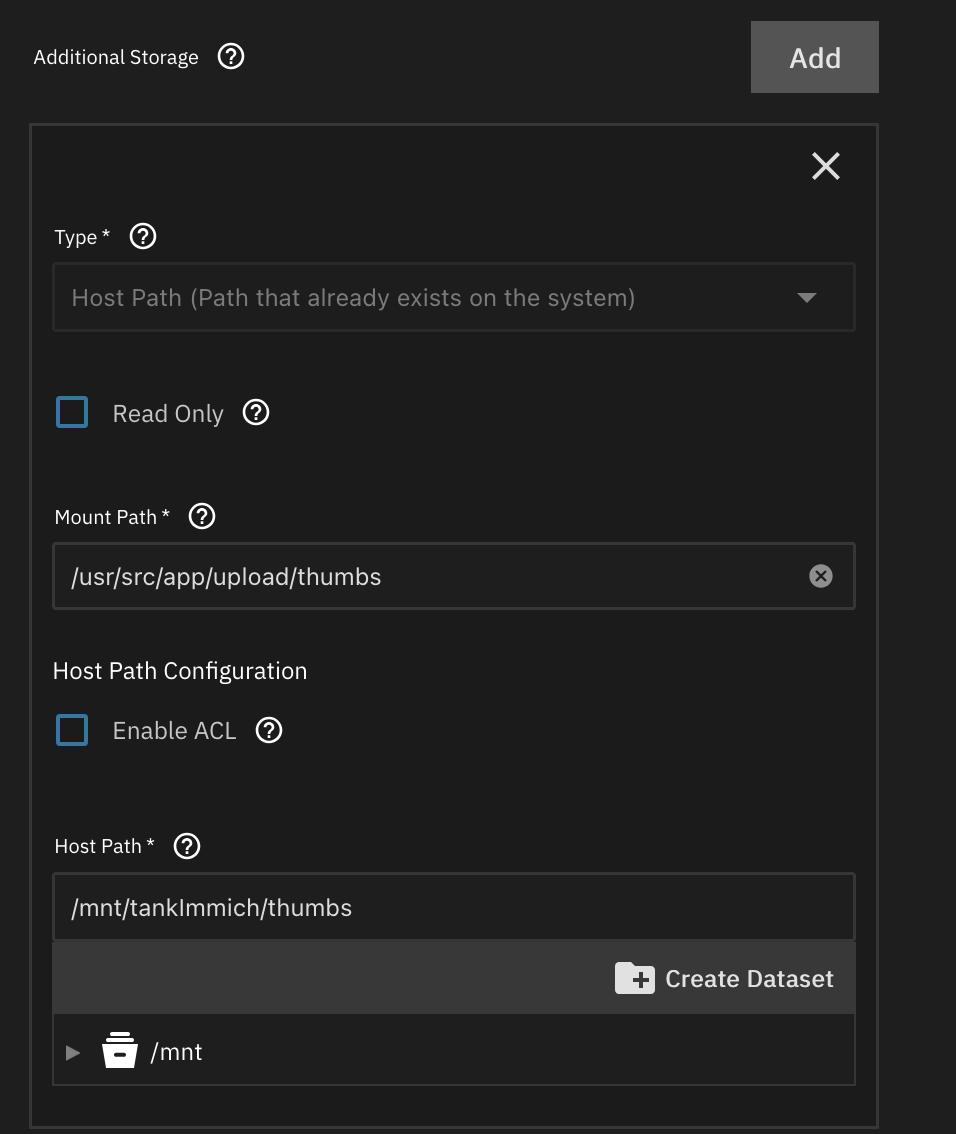Focus the Host Path input field

452,908
